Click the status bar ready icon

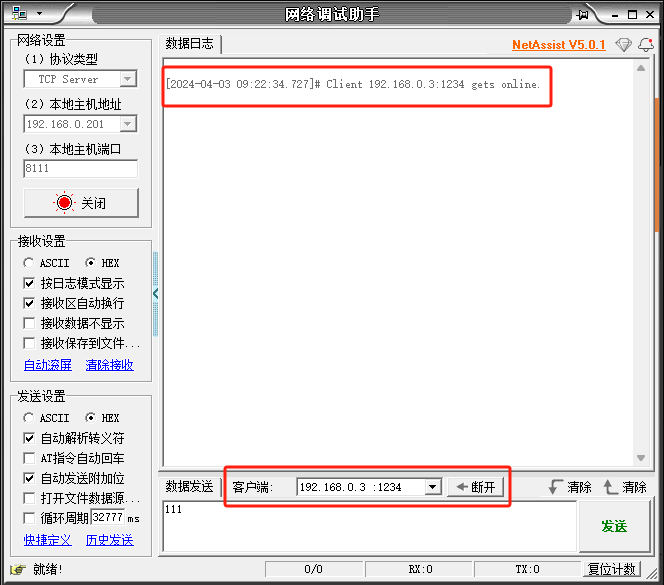(16, 569)
